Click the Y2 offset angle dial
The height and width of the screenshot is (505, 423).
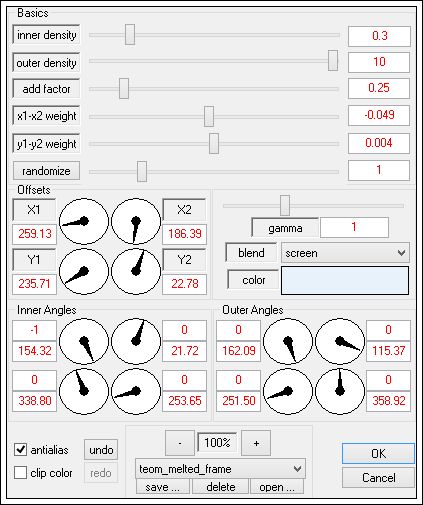click(x=136, y=271)
